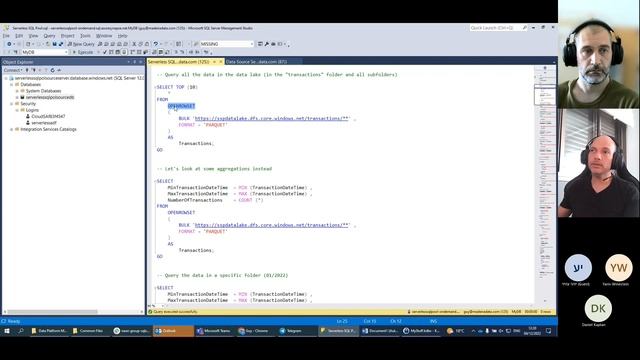640x360 pixels.
Task: Expand the serverlesssqlpoolsourcedb database node
Action: tap(17, 97)
